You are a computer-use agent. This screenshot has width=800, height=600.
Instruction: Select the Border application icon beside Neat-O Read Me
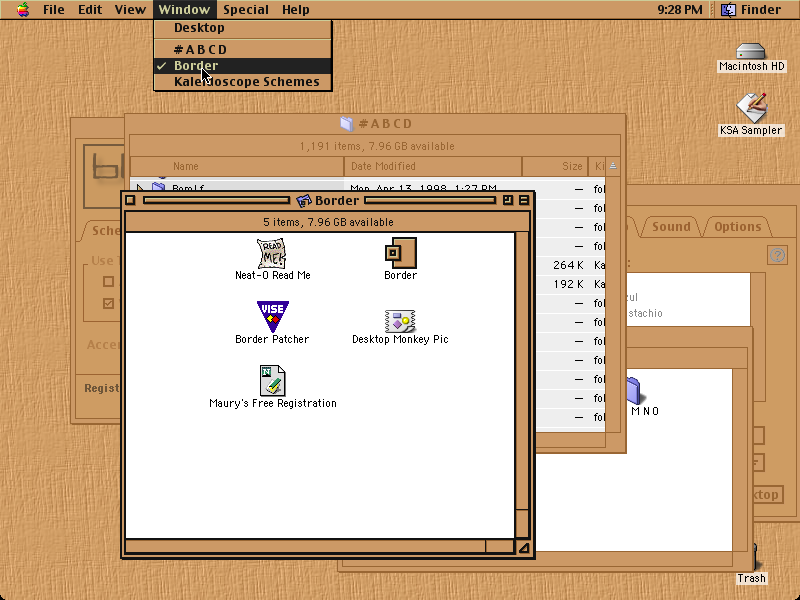pyautogui.click(x=401, y=253)
